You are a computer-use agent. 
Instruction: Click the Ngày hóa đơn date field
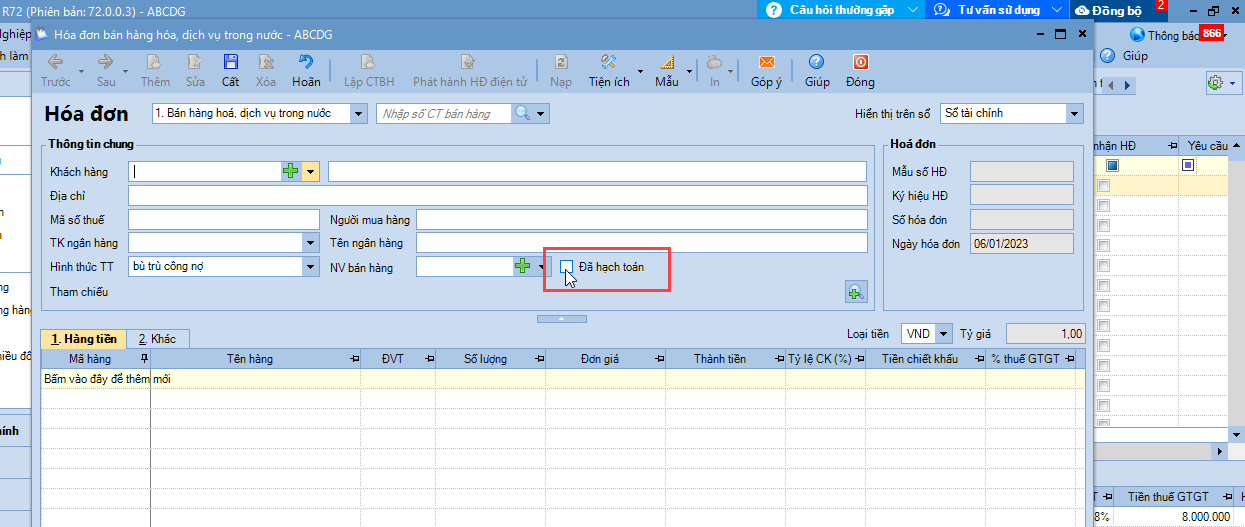click(x=1021, y=243)
